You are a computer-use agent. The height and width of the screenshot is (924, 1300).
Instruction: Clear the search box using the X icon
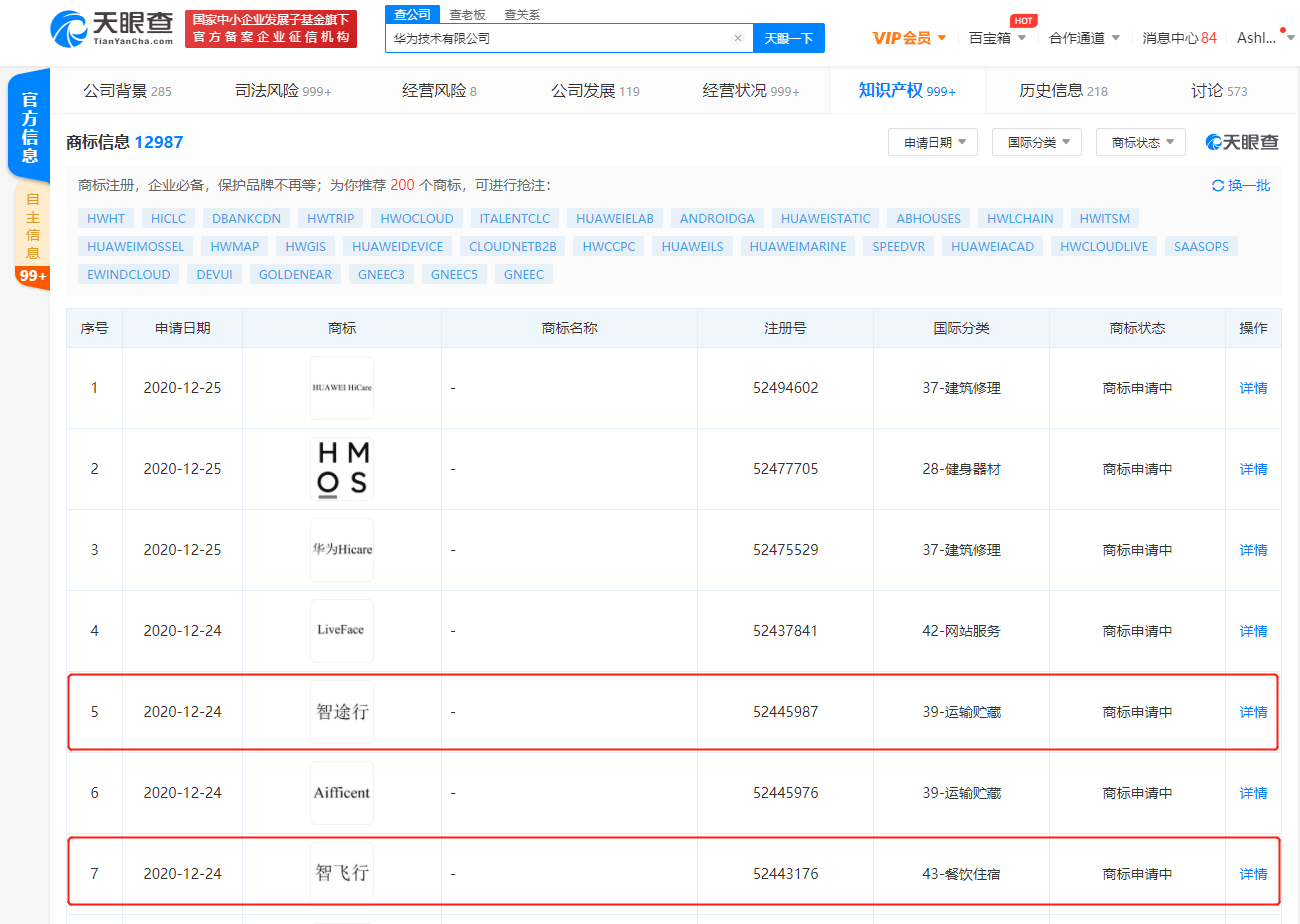(x=738, y=37)
